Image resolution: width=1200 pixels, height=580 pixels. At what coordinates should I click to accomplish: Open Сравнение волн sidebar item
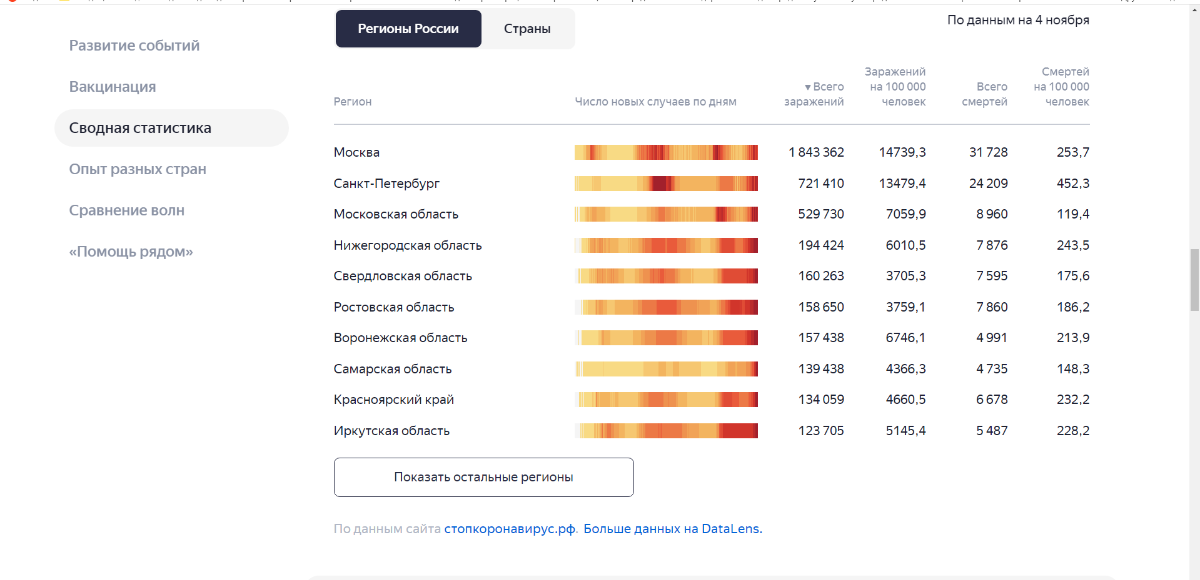[127, 210]
